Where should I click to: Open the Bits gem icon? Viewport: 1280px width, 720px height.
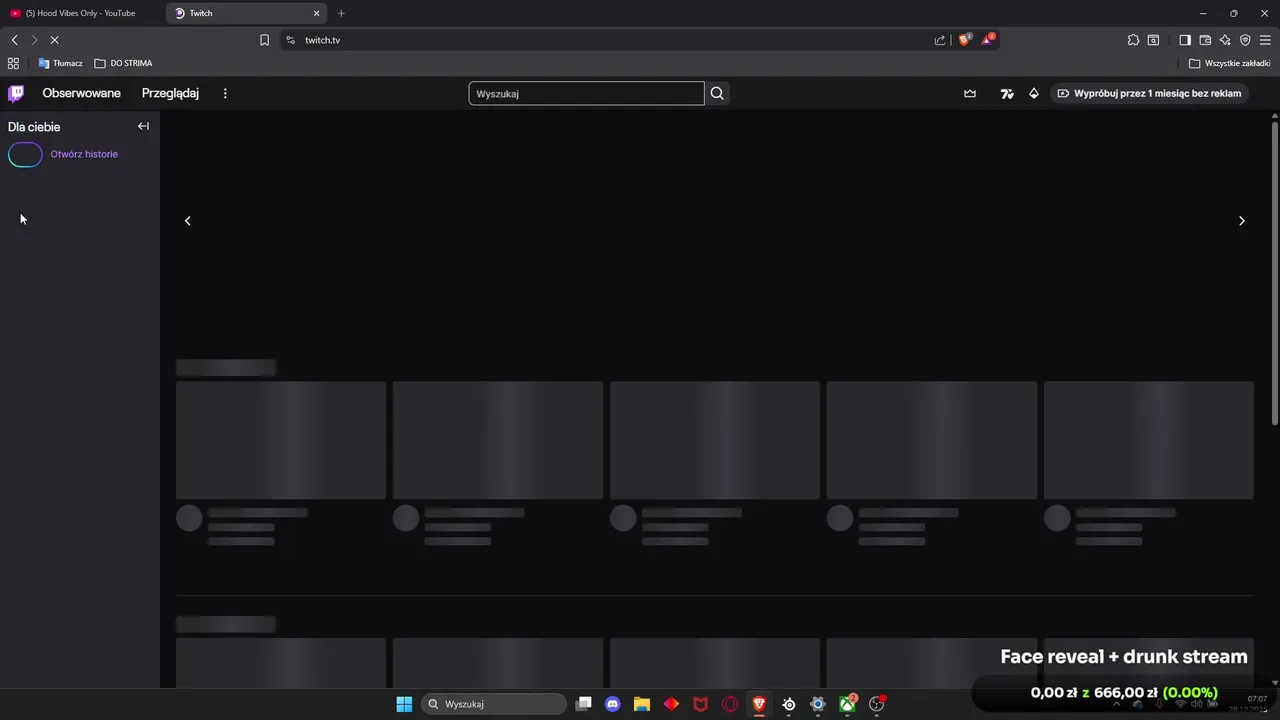point(1034,93)
